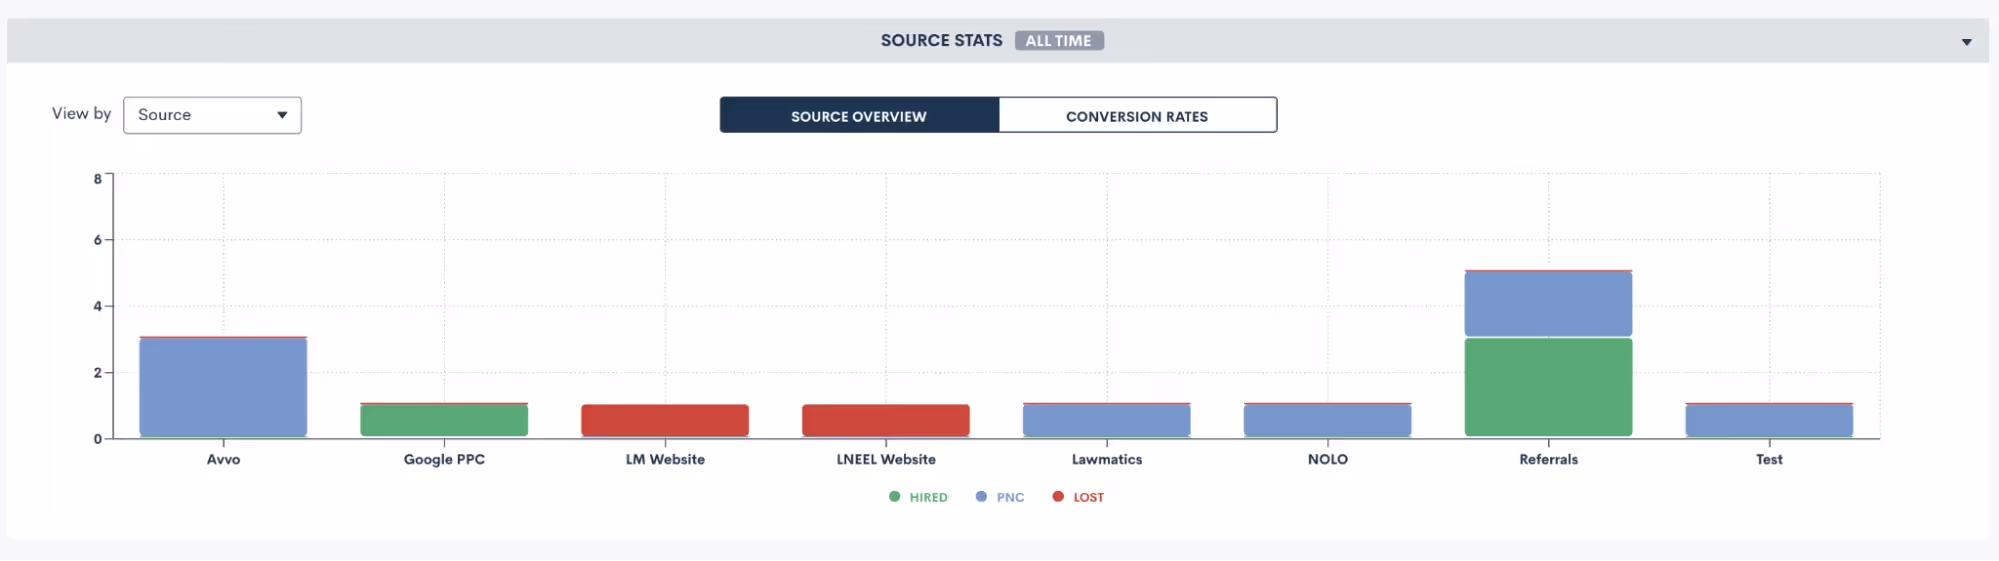Click the View by label
Viewport: 1999px width, 561px height.
(x=81, y=114)
